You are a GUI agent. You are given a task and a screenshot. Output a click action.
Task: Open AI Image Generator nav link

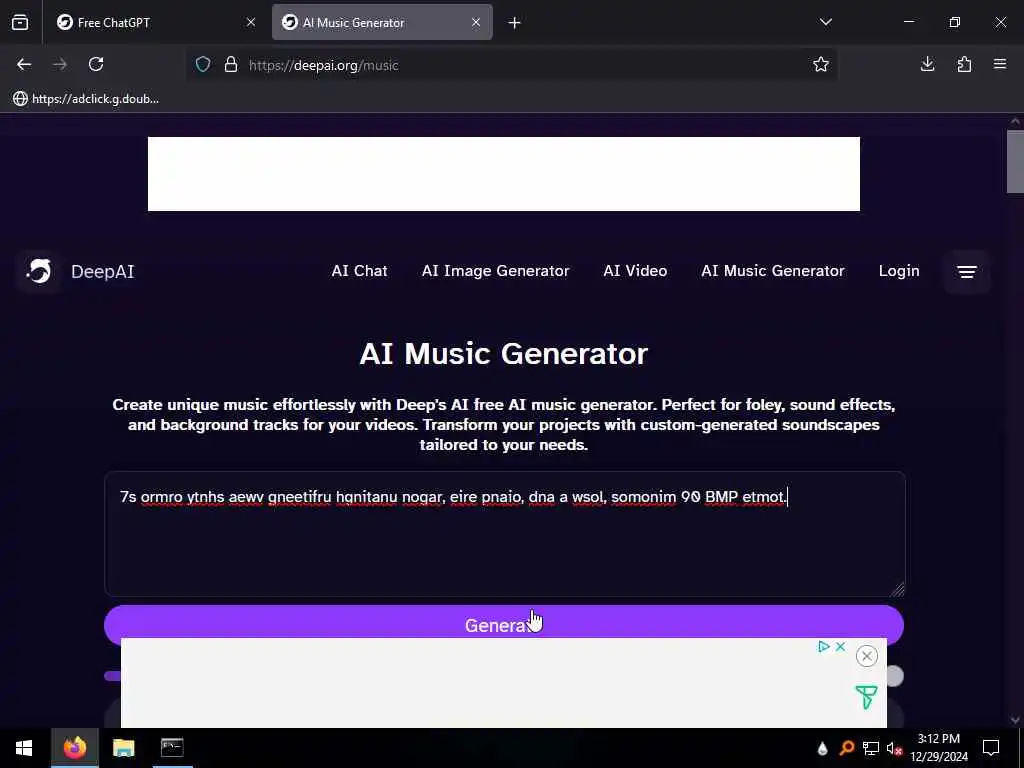[x=495, y=271]
